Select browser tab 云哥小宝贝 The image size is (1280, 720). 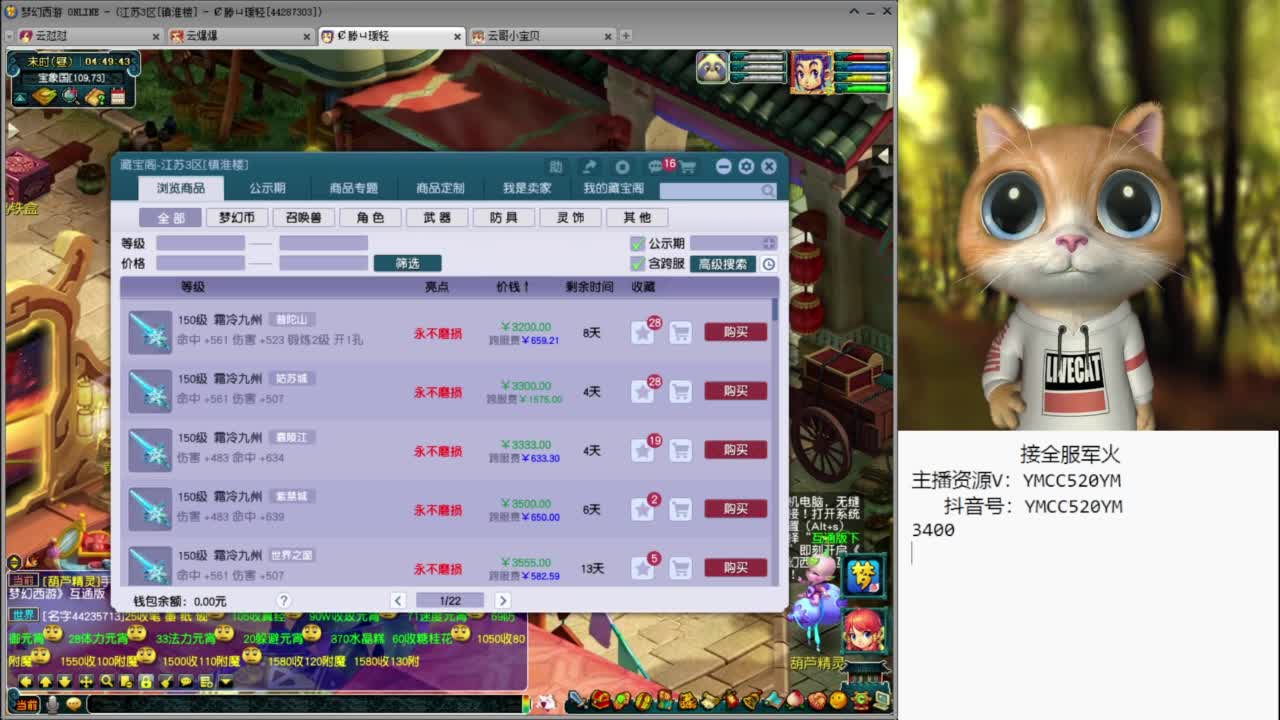[x=540, y=36]
